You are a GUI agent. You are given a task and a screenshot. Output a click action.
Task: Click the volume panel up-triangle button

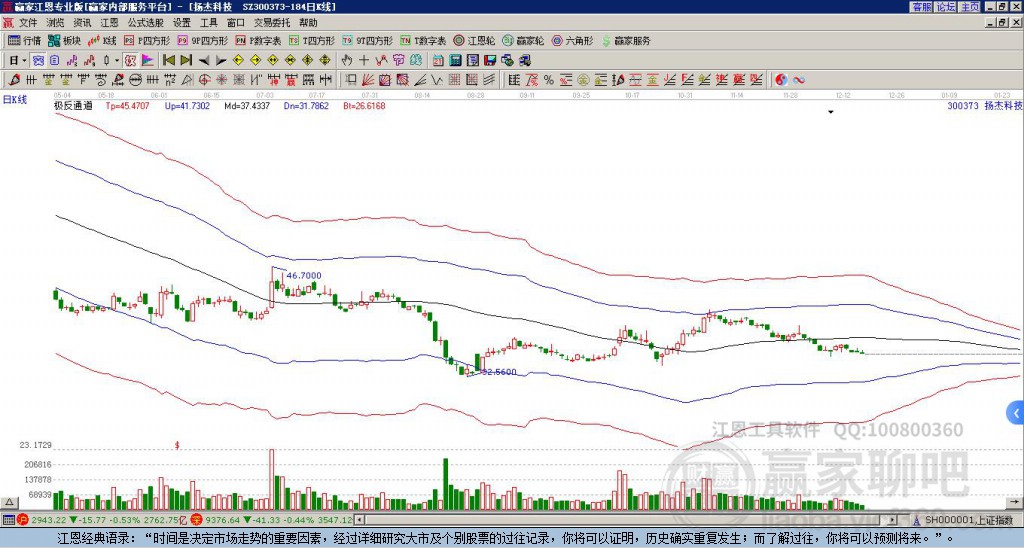point(8,502)
